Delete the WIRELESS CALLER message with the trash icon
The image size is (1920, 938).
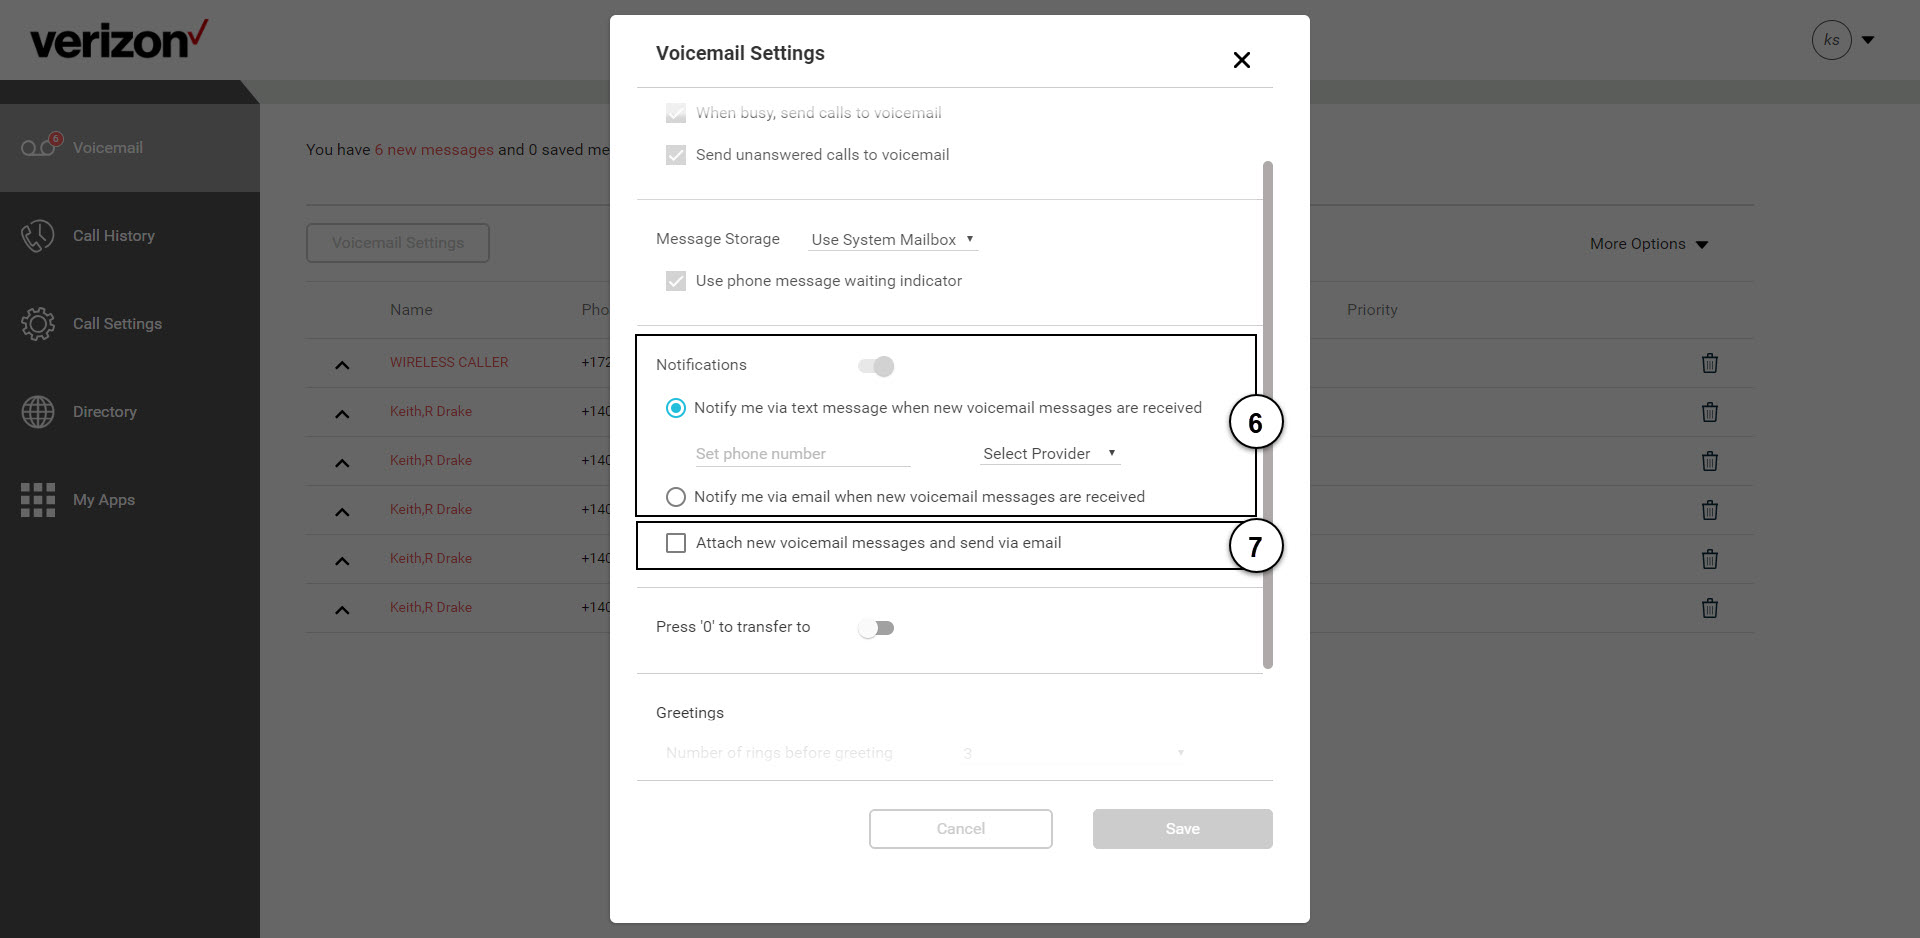[x=1710, y=363]
